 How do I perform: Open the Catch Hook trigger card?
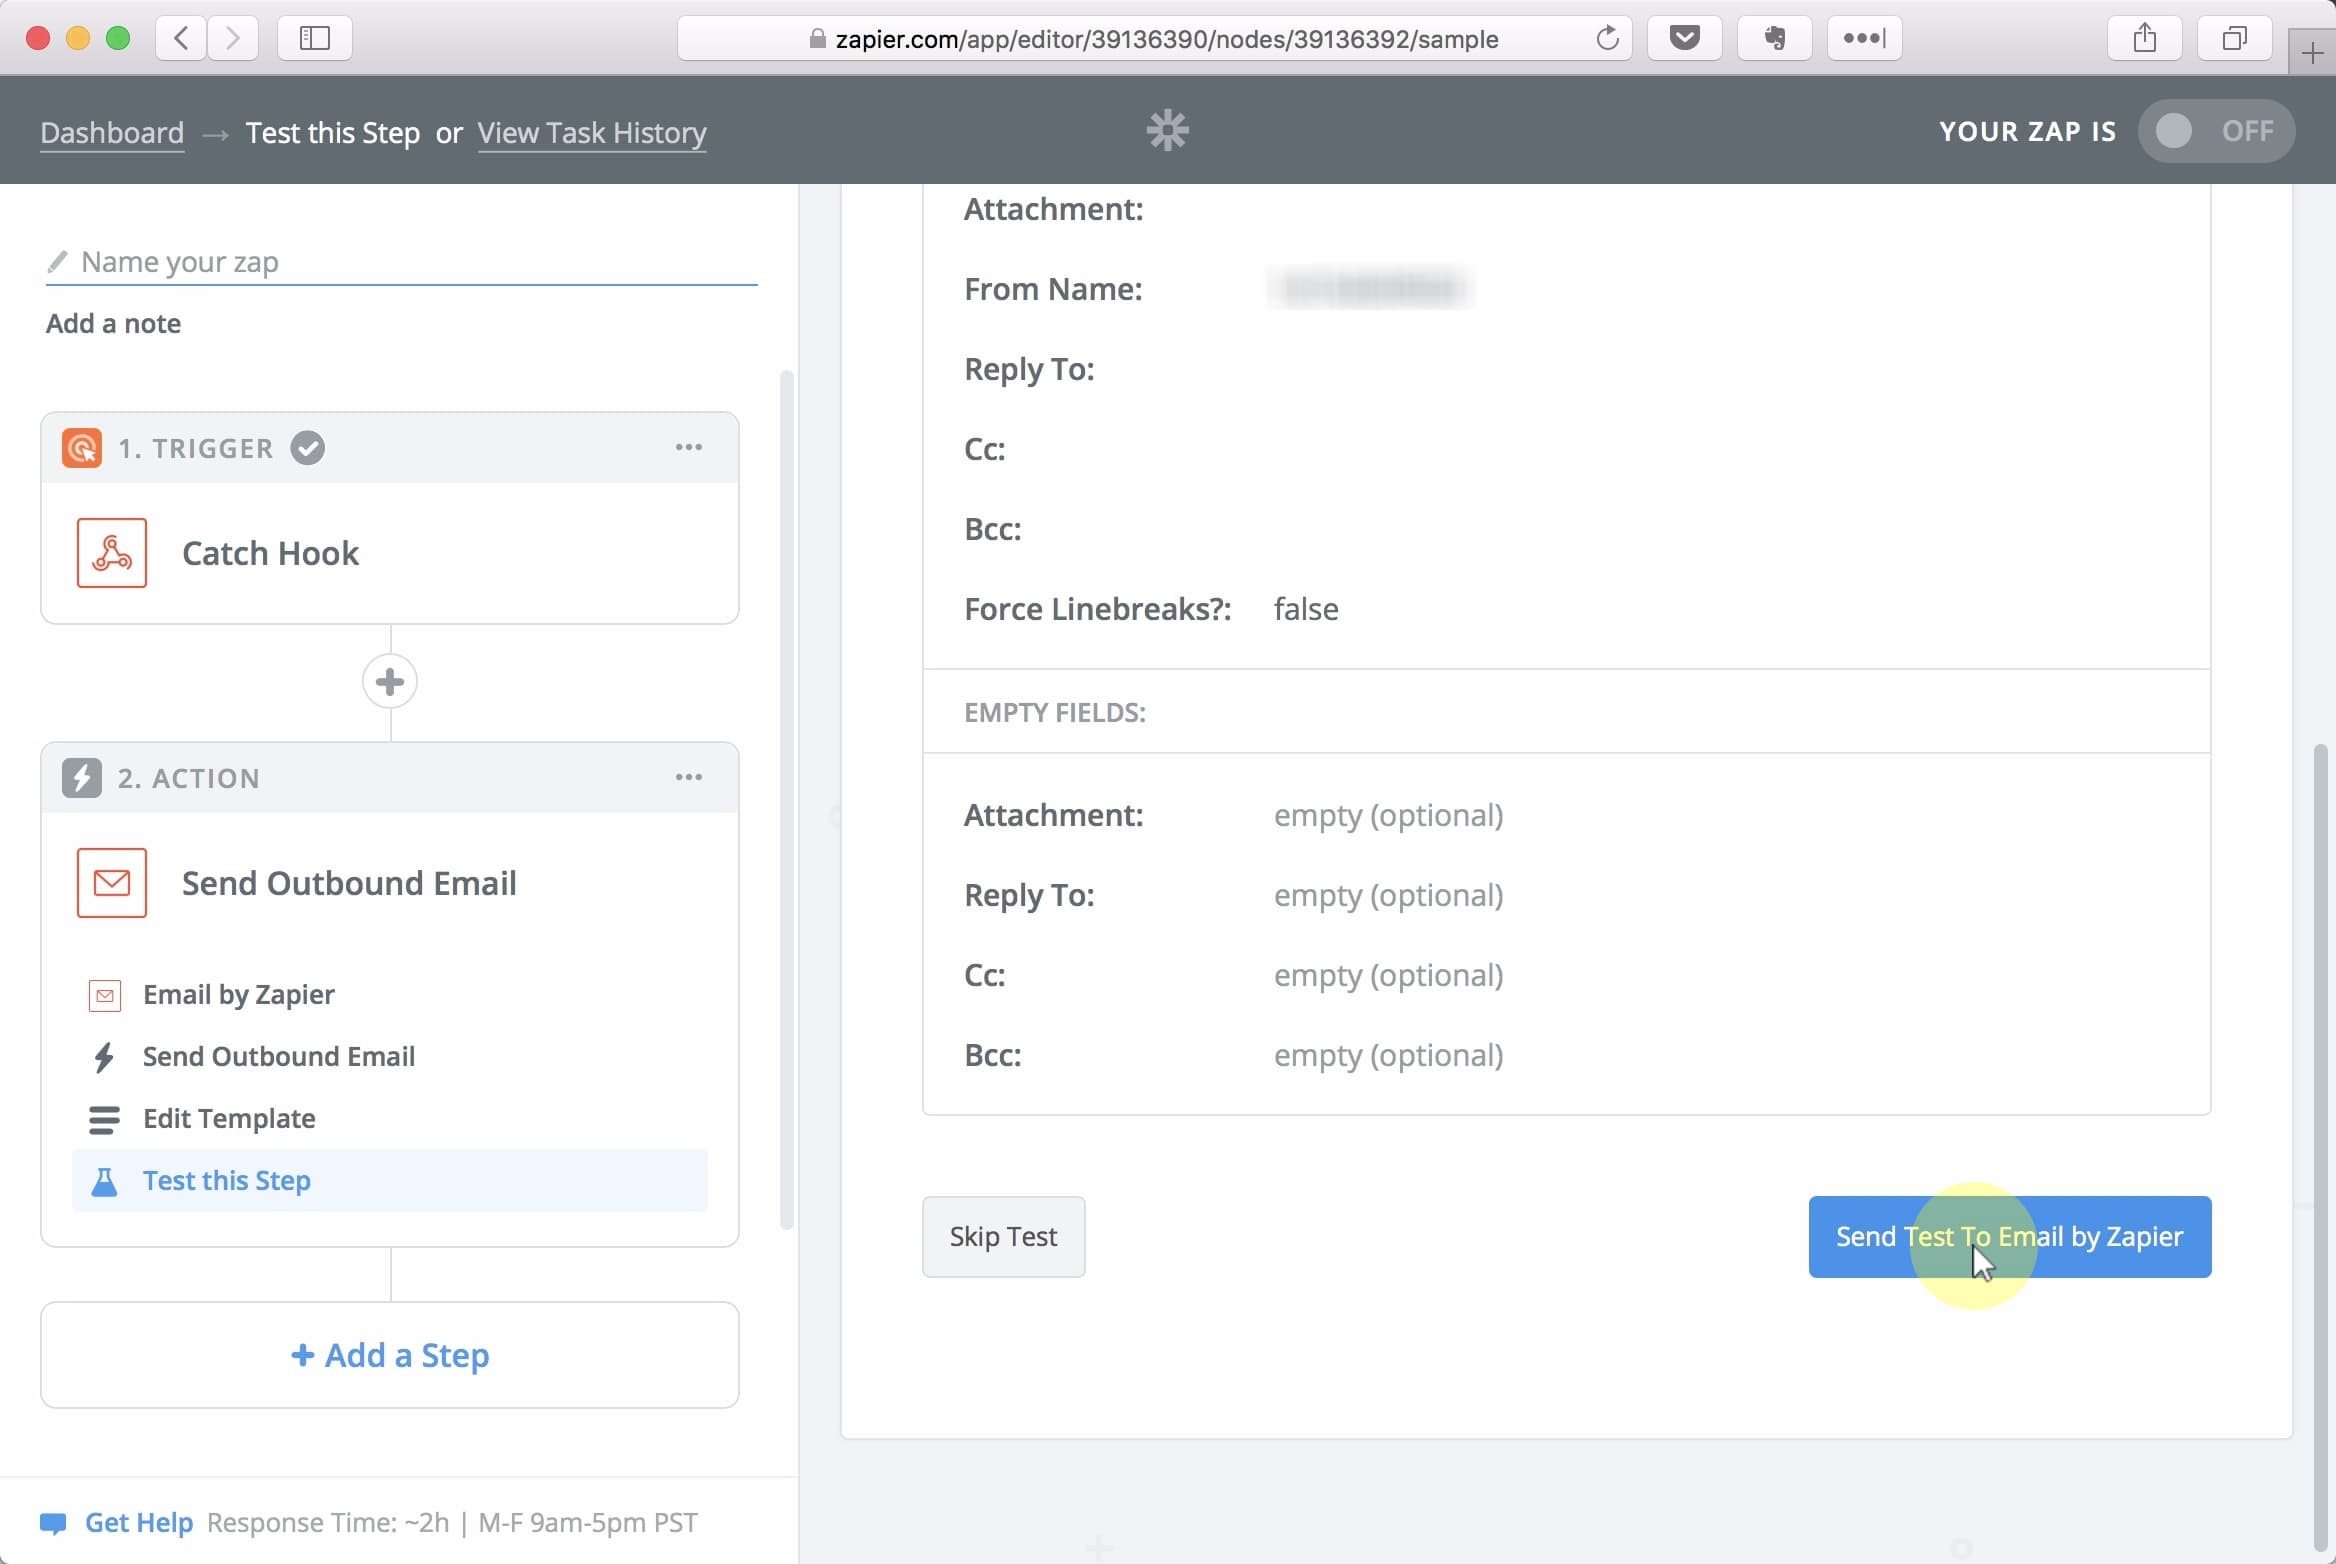coord(390,553)
